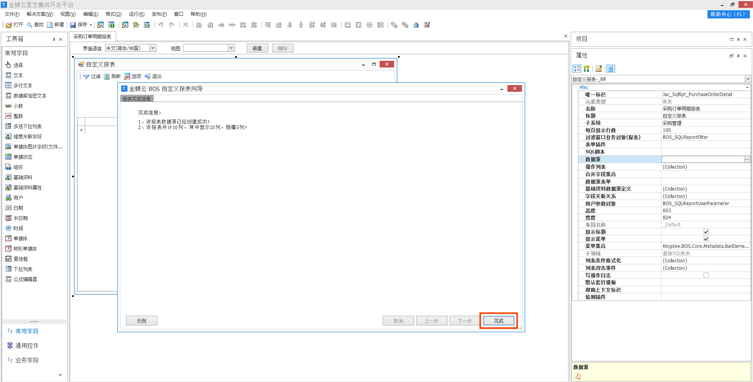Pick the 下拉列表 dropdown field in toolbox
The height and width of the screenshot is (382, 753).
point(19,269)
